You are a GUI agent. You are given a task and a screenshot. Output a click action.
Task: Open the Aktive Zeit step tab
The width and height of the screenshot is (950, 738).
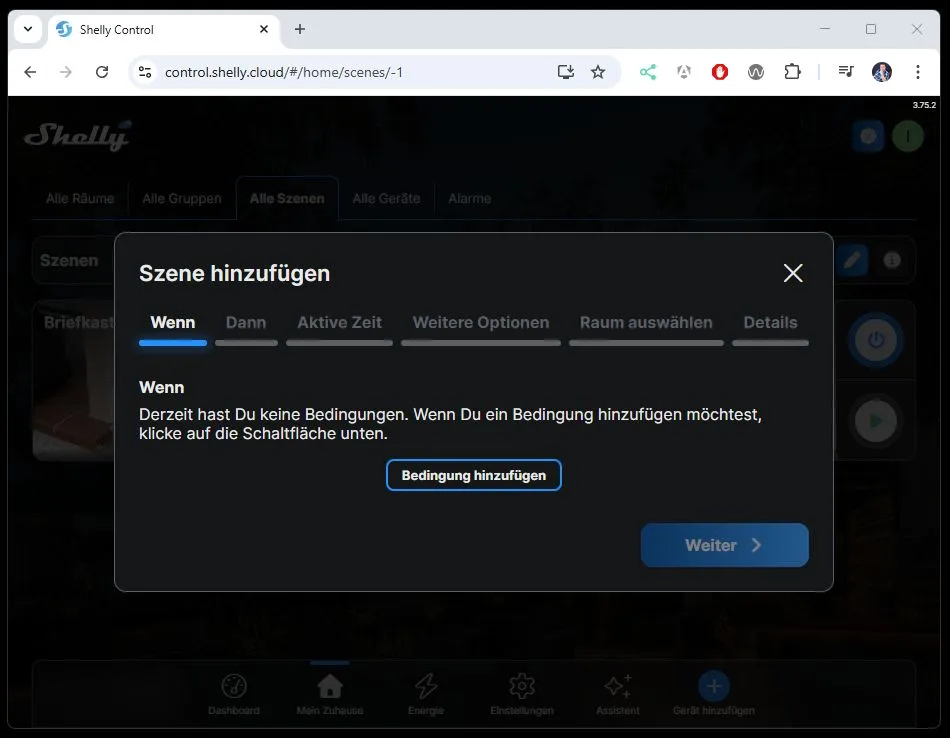point(339,323)
